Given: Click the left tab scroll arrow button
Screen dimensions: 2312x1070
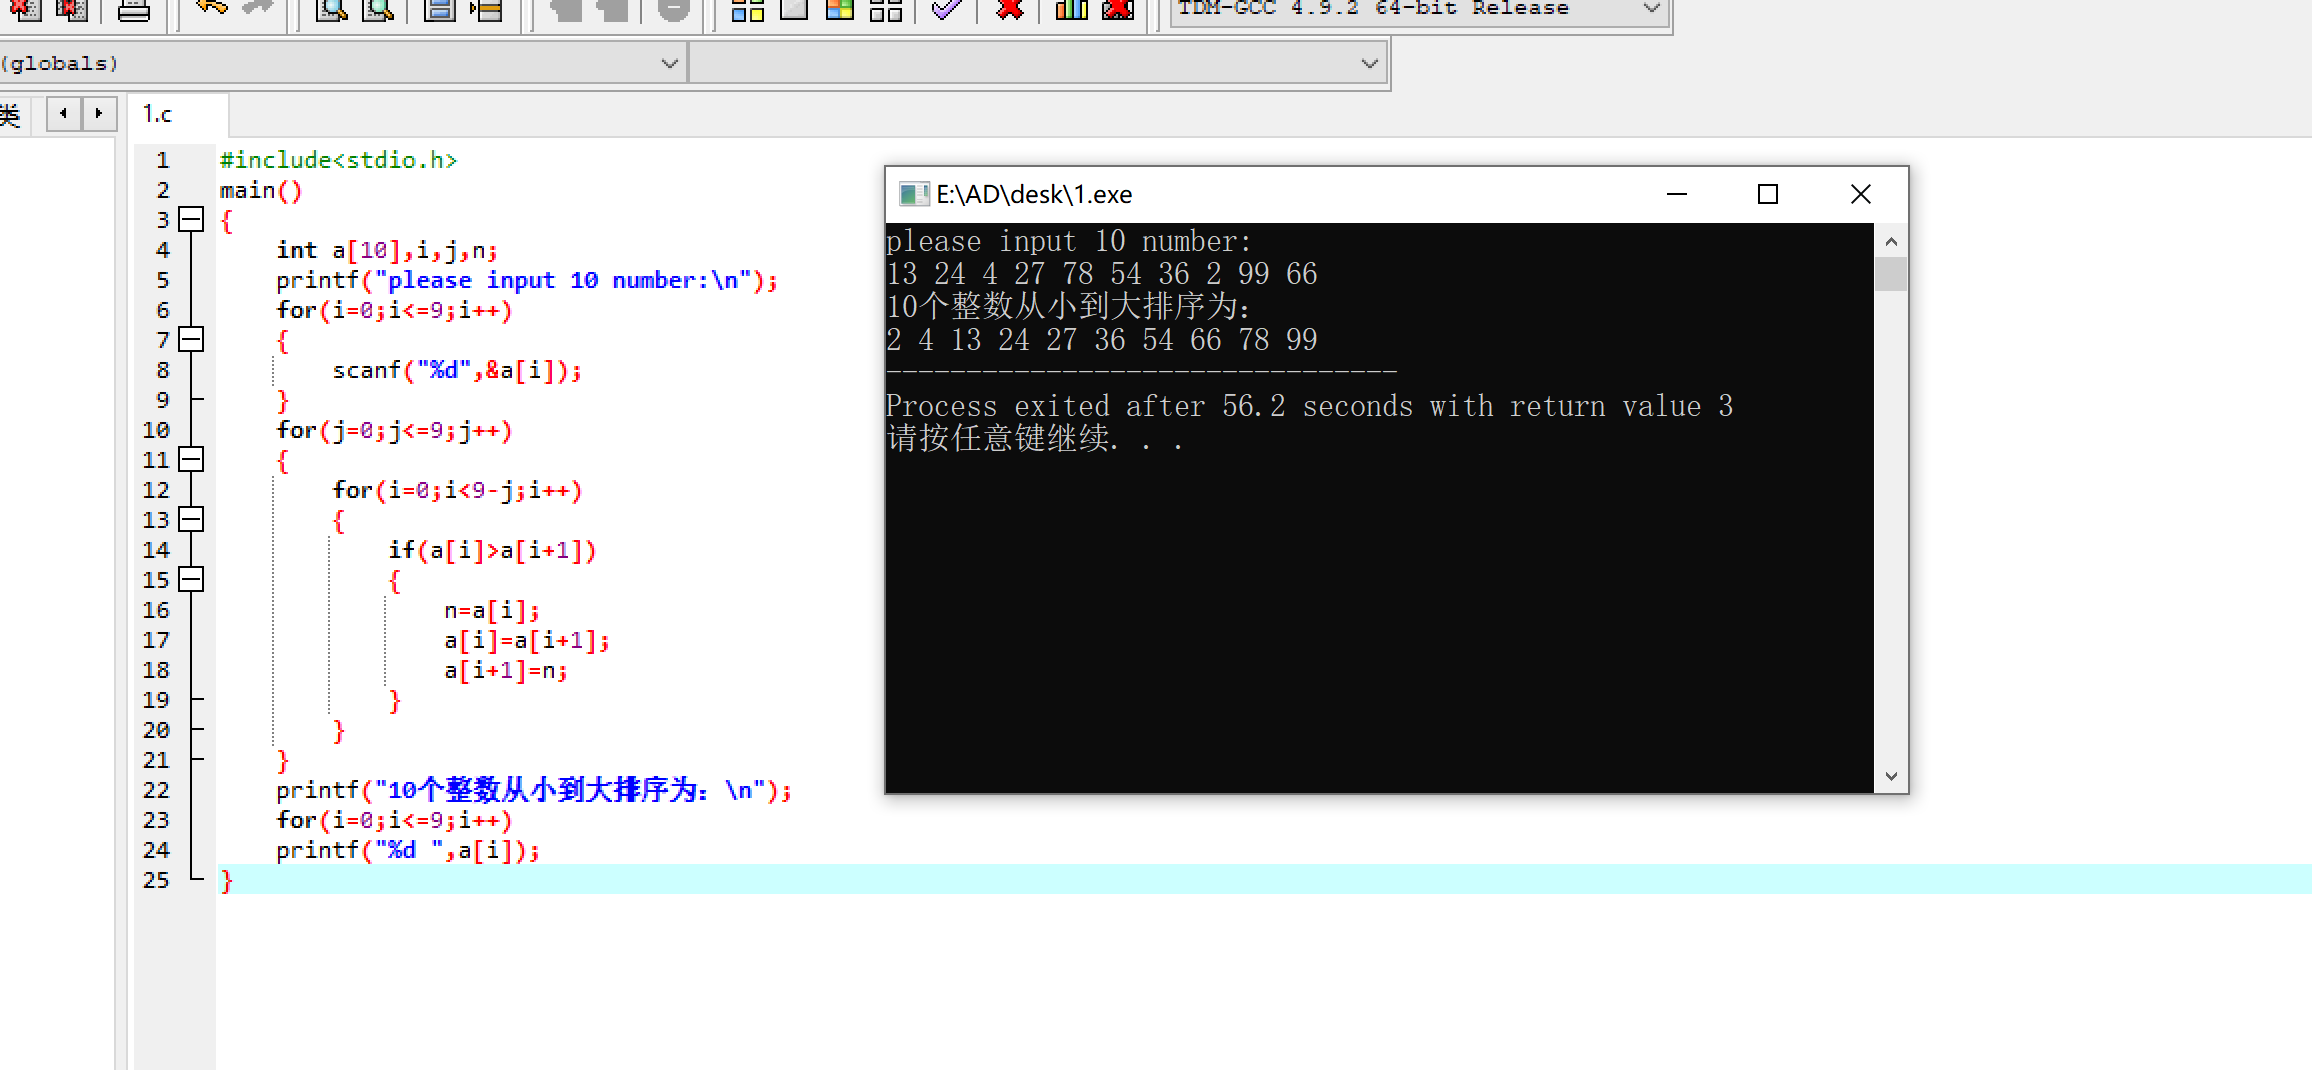Looking at the screenshot, I should pyautogui.click(x=64, y=114).
